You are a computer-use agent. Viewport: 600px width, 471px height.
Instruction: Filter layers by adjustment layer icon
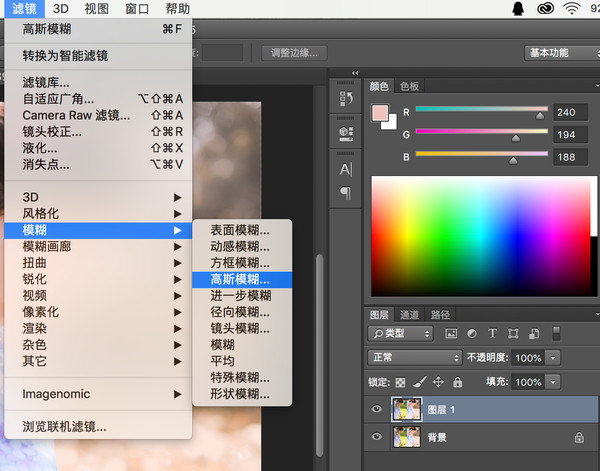pyautogui.click(x=472, y=333)
